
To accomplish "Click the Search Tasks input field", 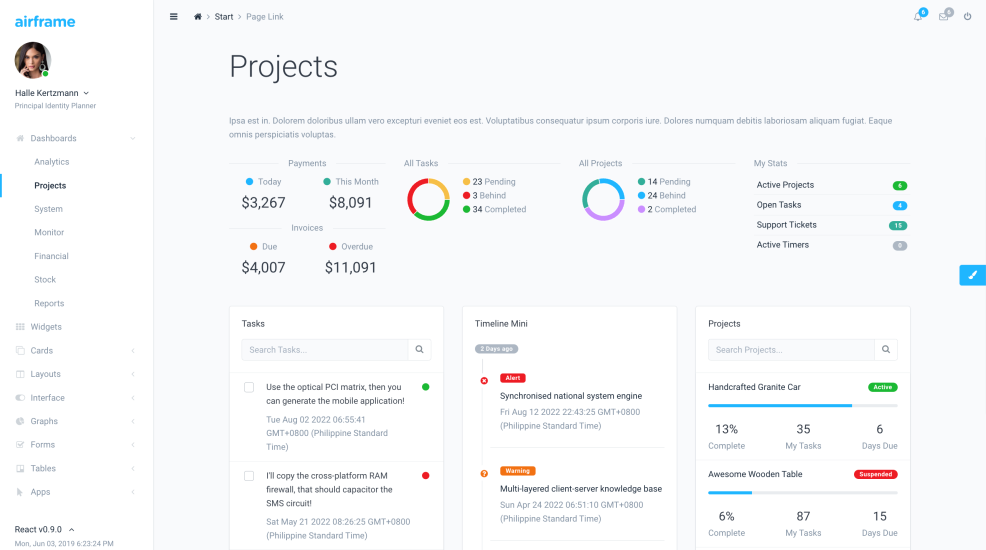I will tap(324, 350).
